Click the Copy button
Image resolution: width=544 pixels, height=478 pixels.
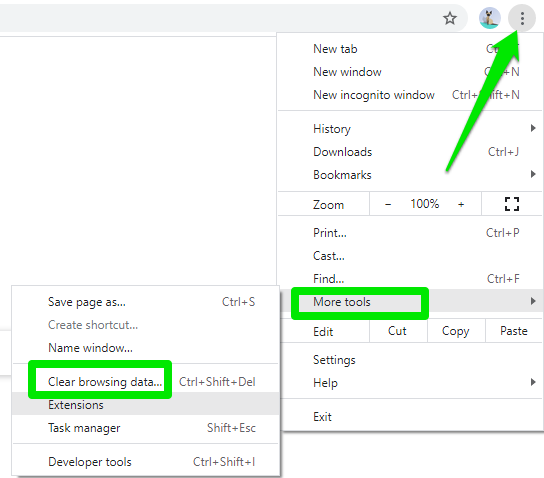coord(456,331)
